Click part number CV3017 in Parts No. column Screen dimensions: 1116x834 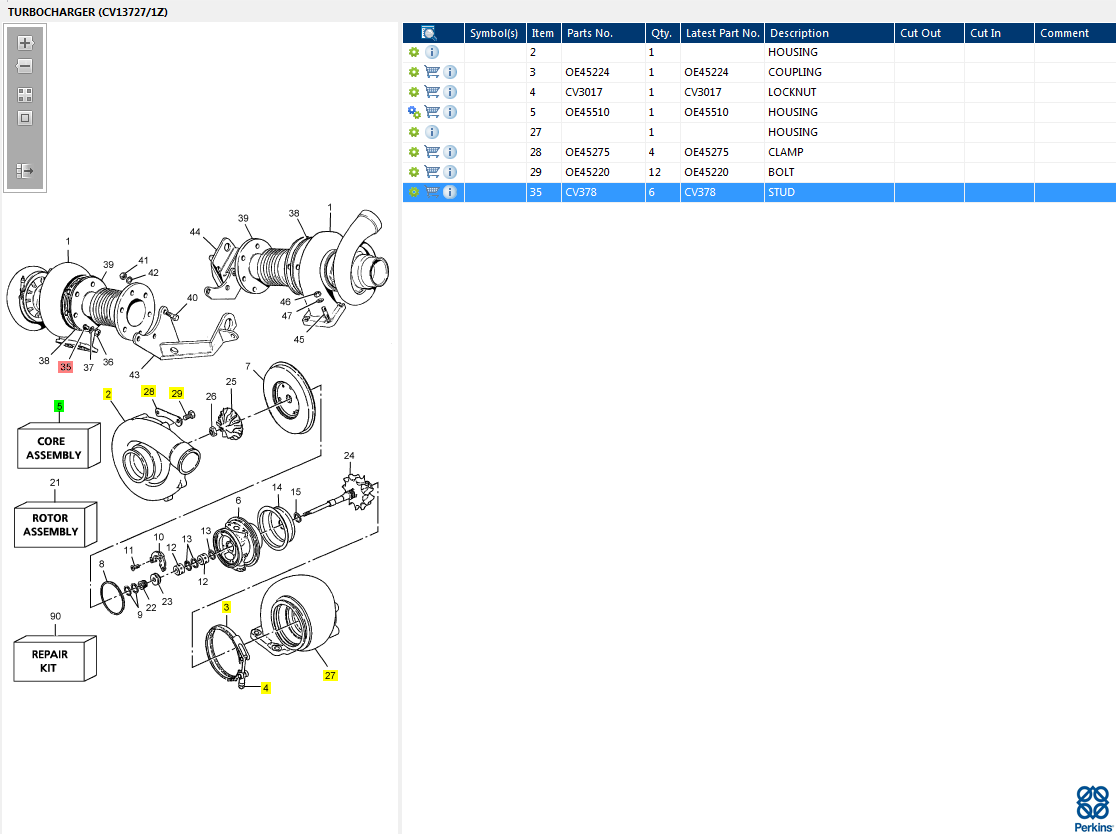(584, 92)
